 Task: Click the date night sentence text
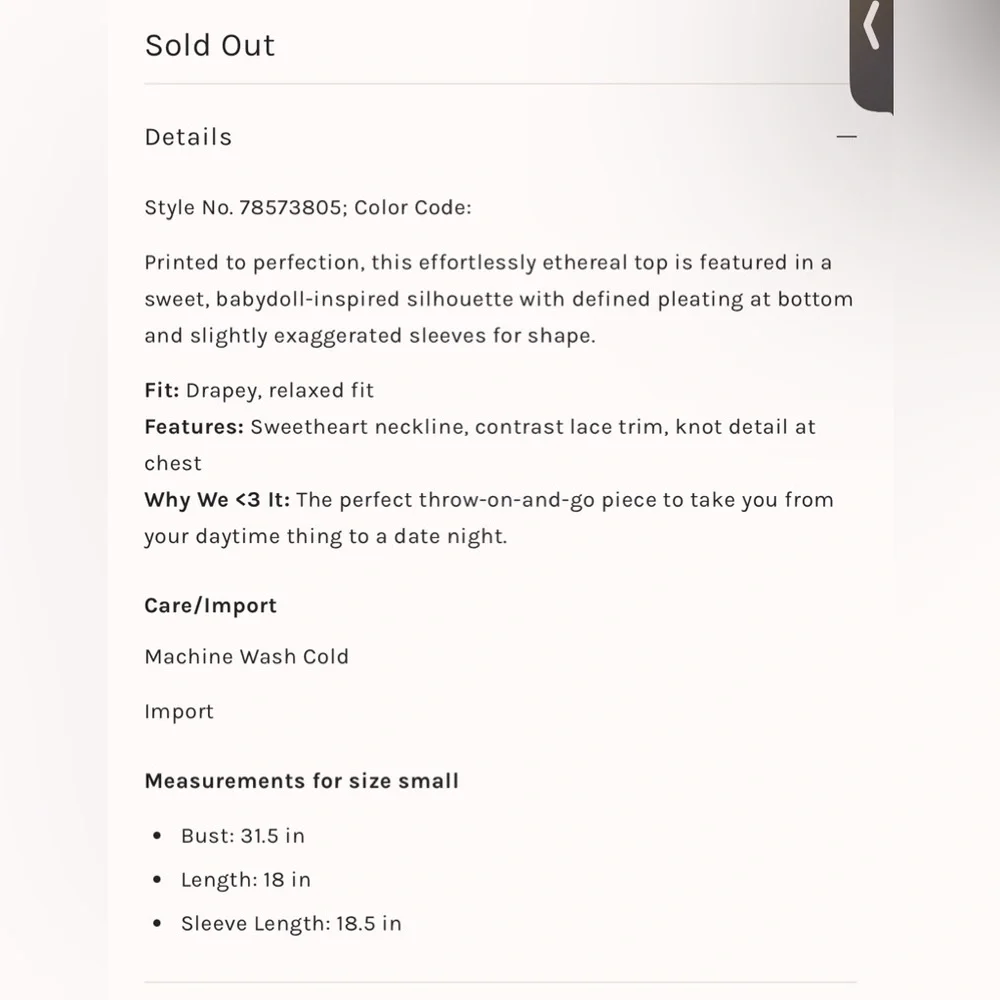tap(489, 518)
